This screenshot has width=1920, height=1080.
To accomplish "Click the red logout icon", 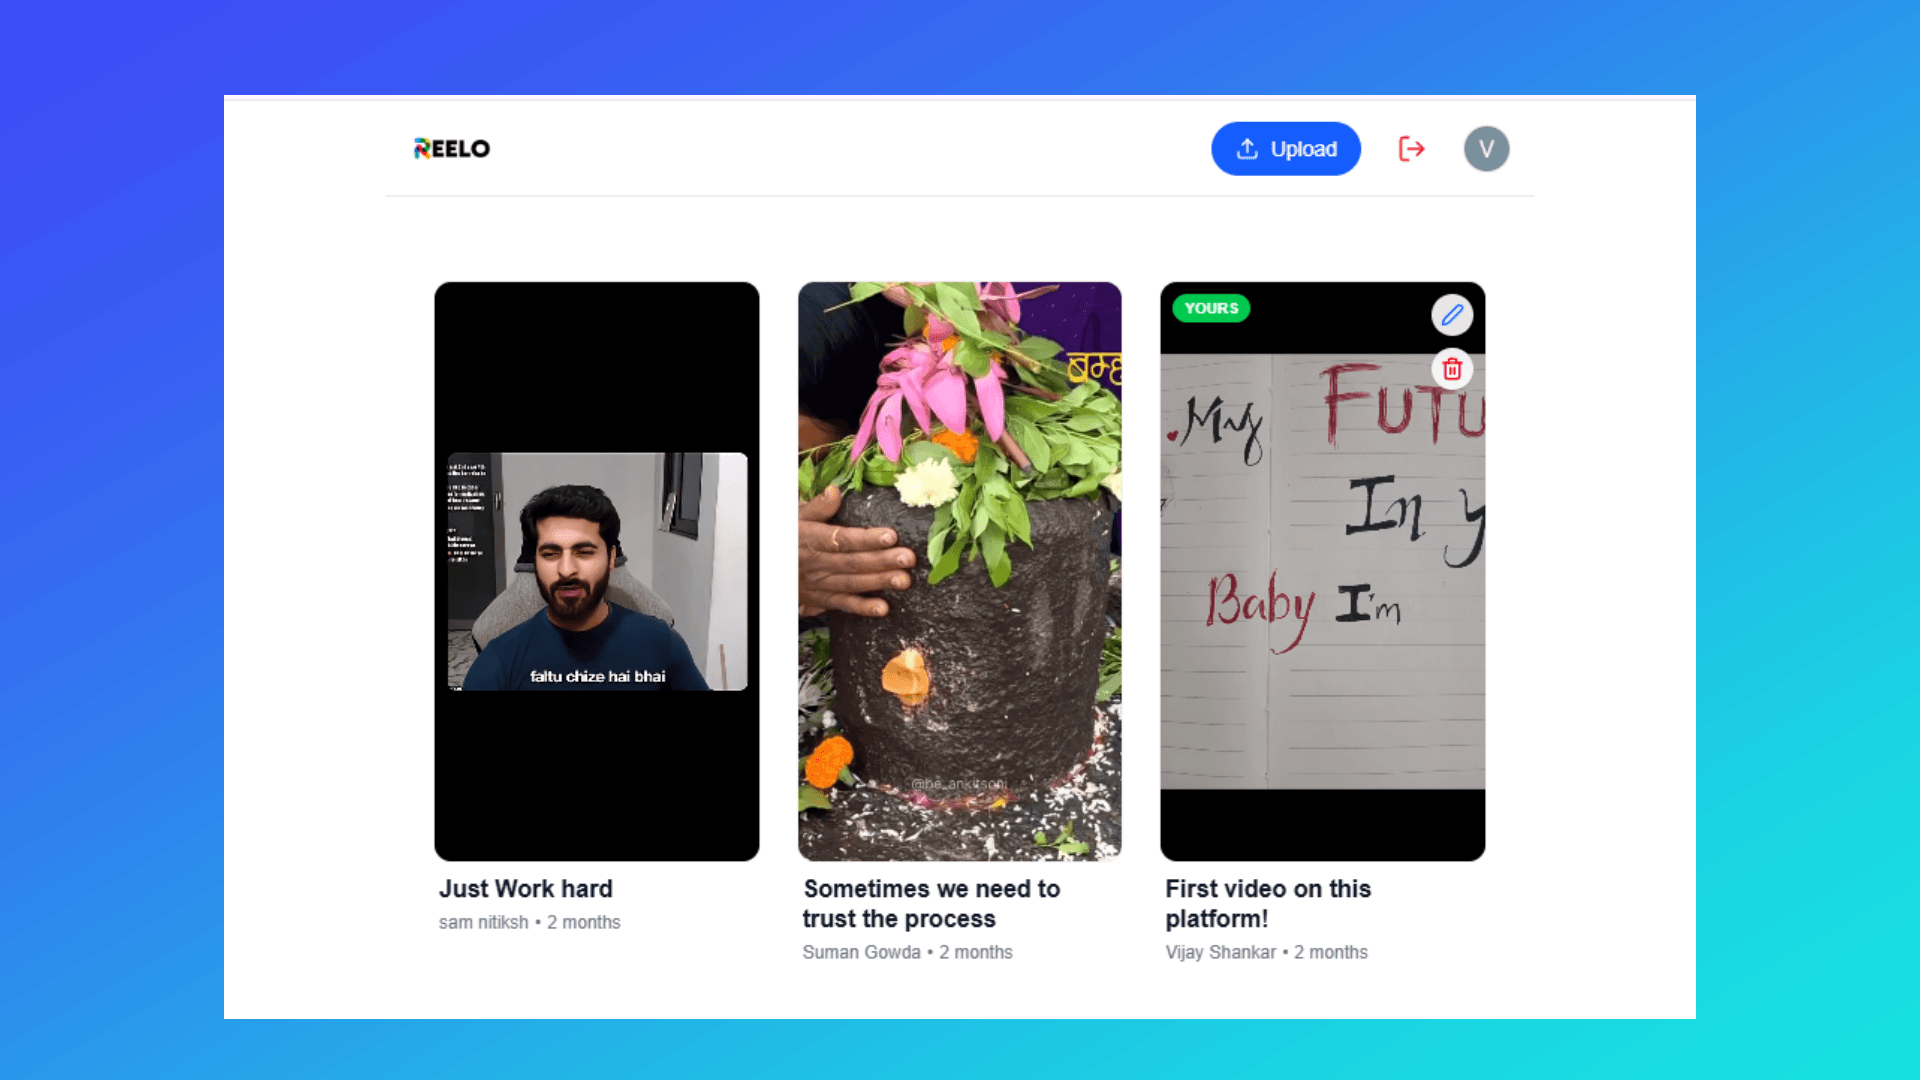I will click(1411, 148).
